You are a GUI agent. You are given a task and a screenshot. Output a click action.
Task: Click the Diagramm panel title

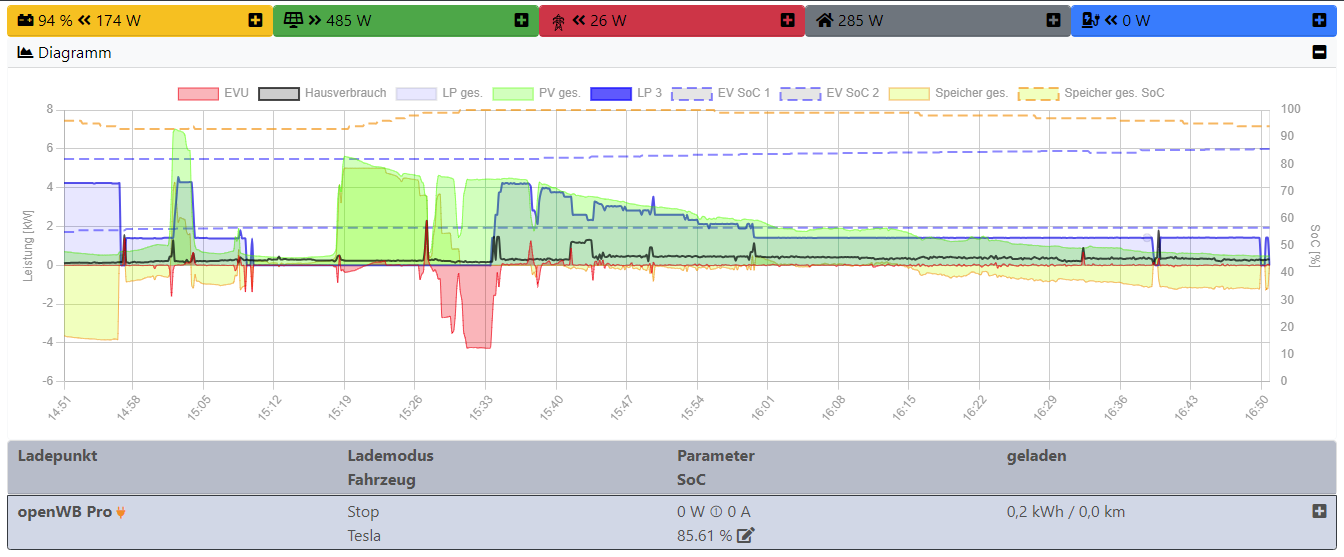coord(75,53)
